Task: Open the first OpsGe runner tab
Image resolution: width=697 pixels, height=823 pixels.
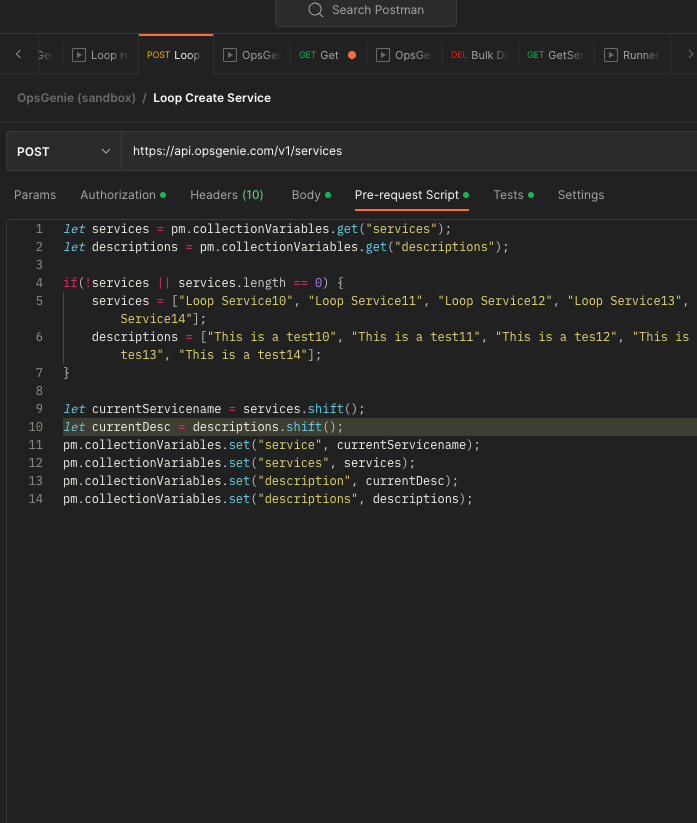Action: coord(252,55)
